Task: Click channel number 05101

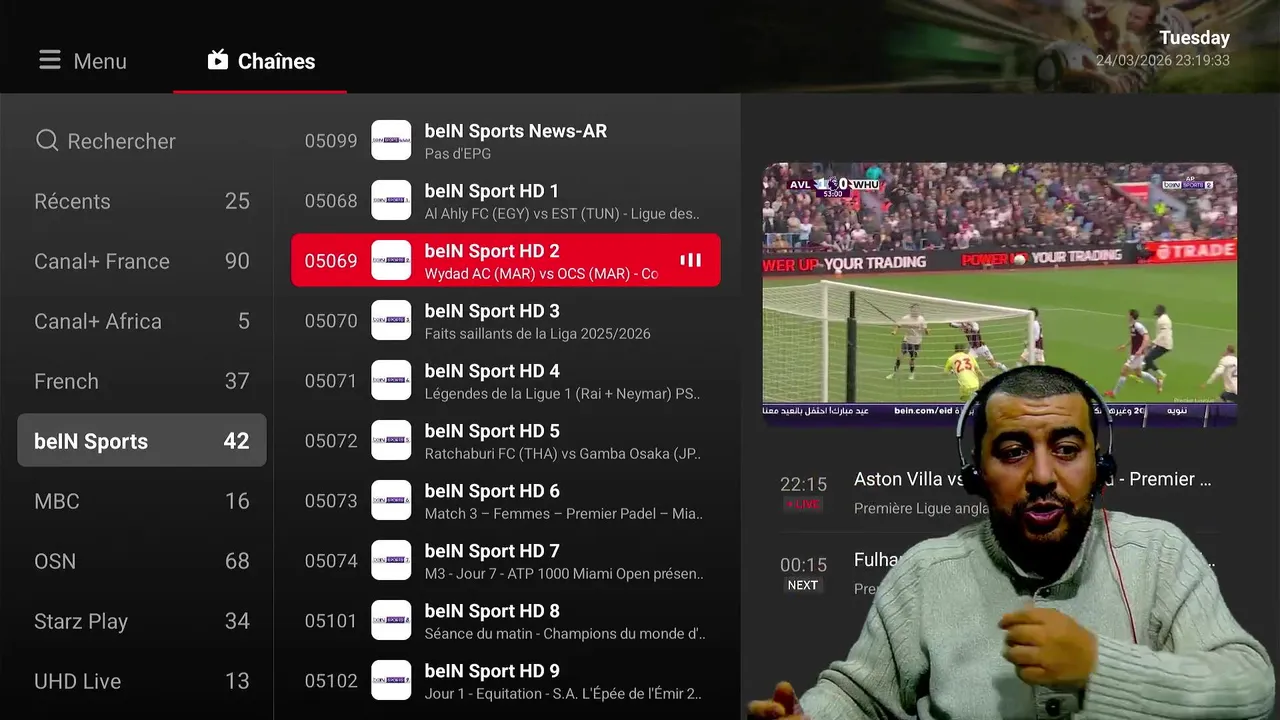Action: click(x=331, y=621)
